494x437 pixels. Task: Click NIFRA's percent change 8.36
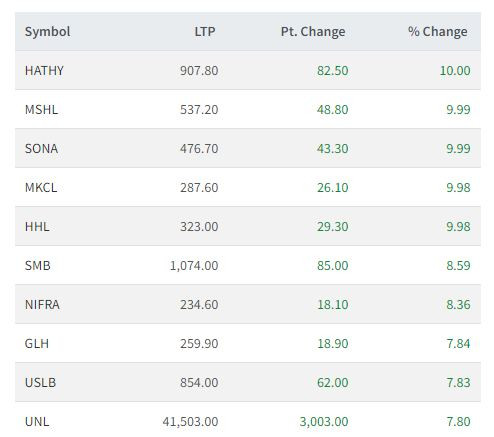pos(458,304)
